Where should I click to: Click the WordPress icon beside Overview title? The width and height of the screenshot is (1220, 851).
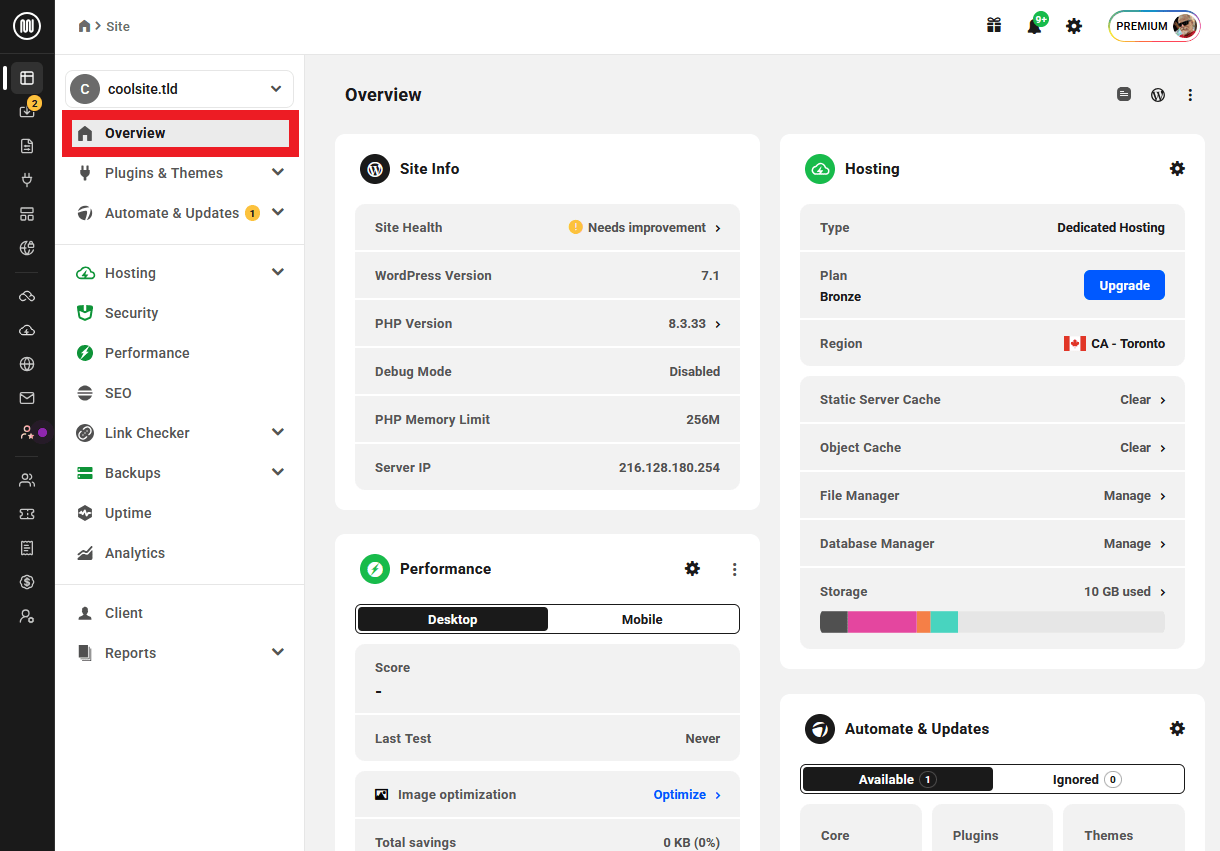click(1158, 95)
